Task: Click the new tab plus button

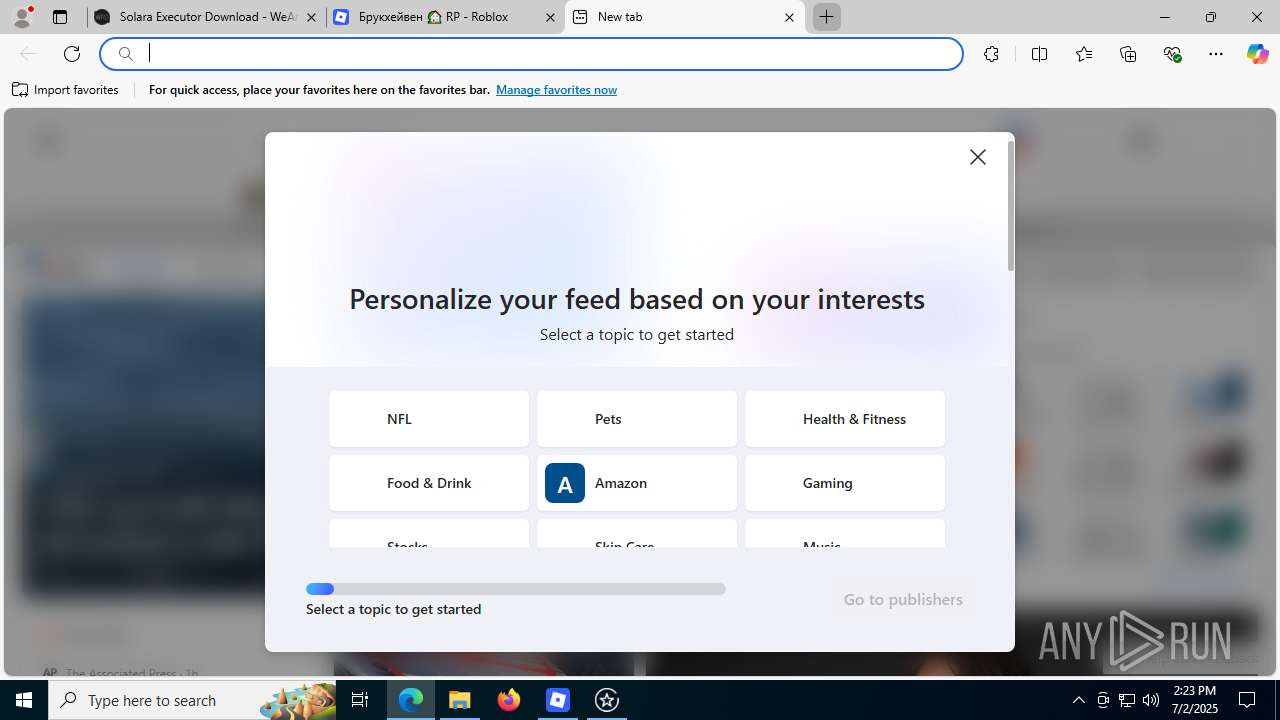Action: [x=827, y=17]
